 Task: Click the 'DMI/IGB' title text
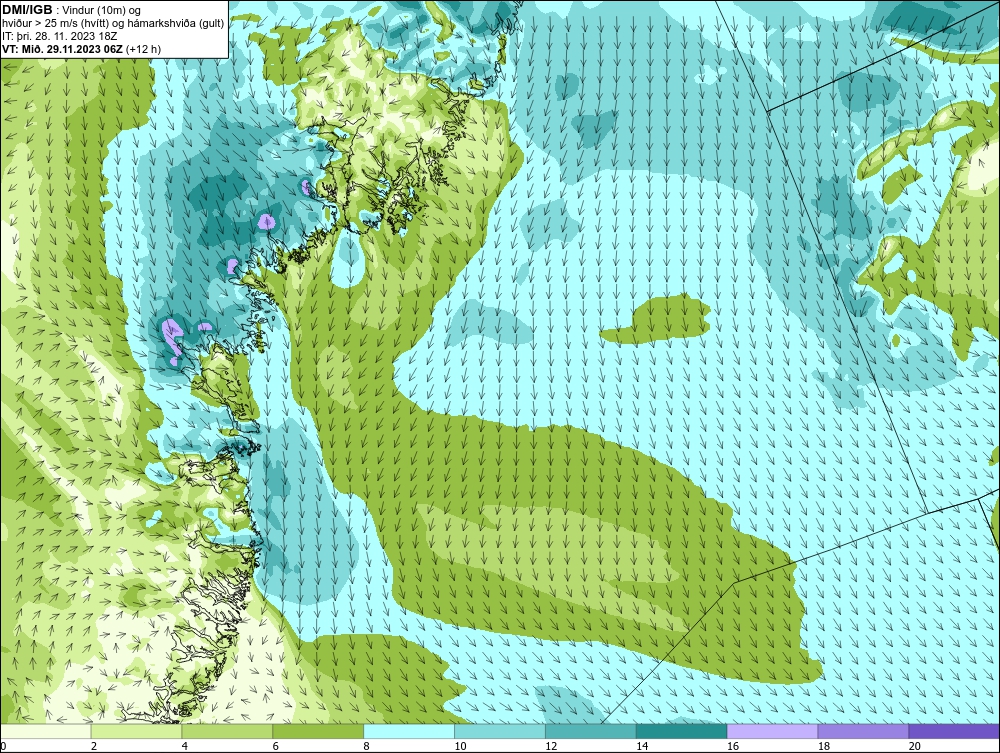pyautogui.click(x=27, y=10)
